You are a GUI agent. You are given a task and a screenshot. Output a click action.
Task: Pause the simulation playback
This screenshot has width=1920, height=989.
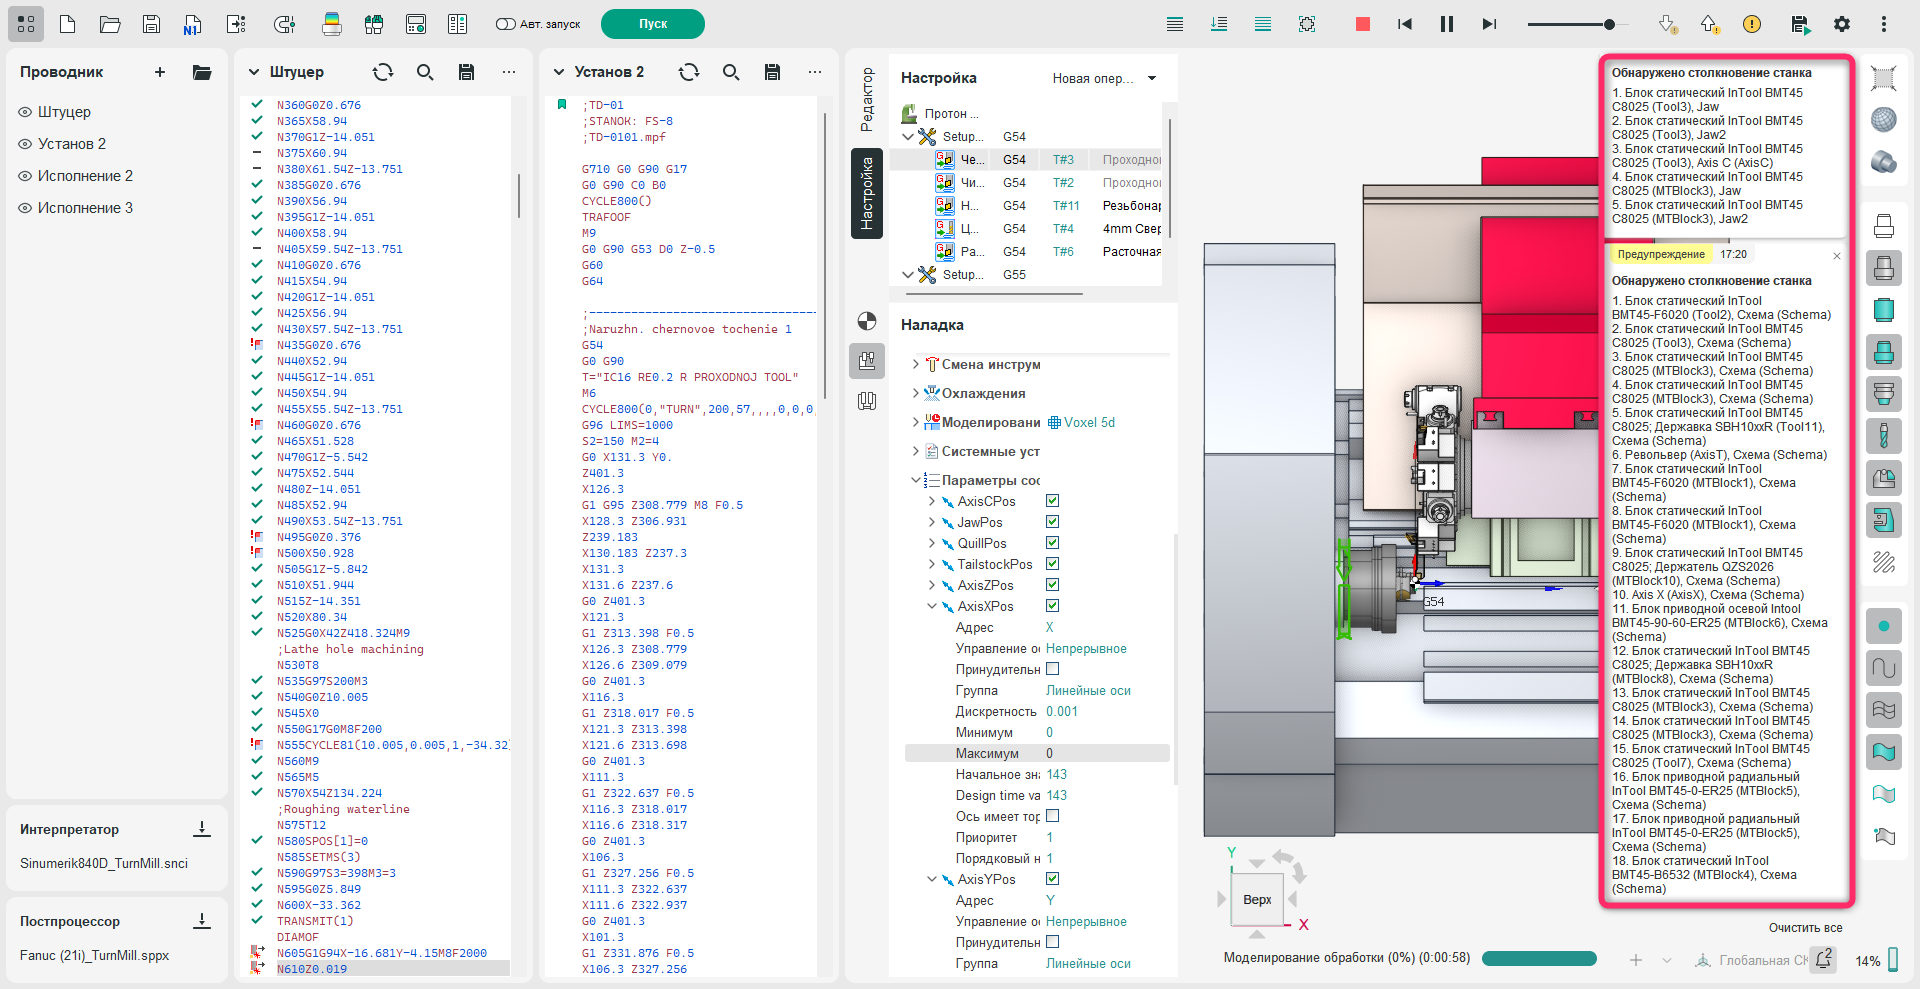pyautogui.click(x=1446, y=24)
